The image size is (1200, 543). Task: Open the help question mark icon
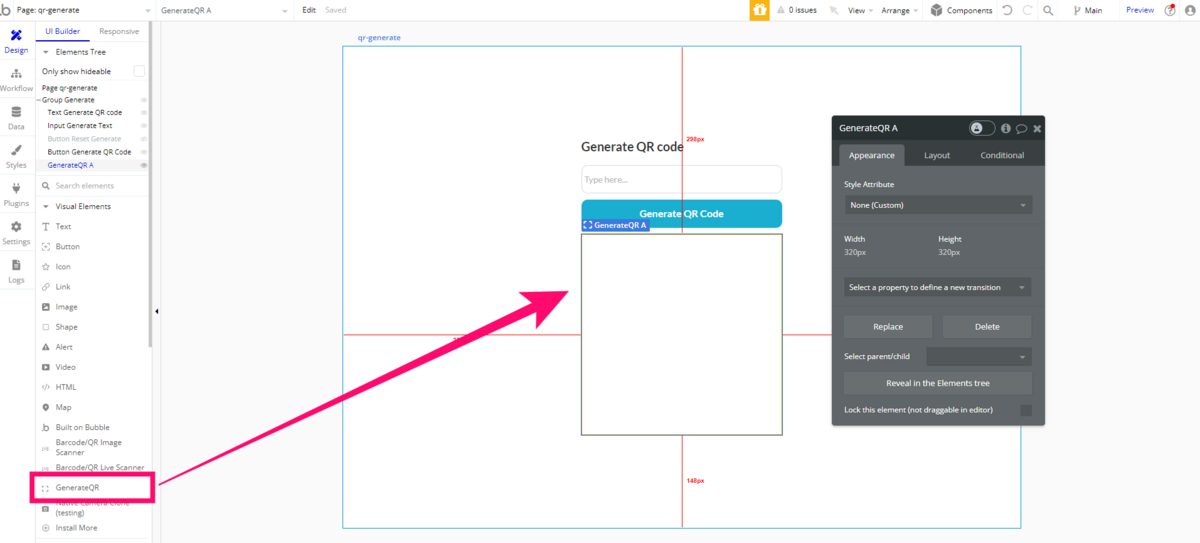point(1170,10)
